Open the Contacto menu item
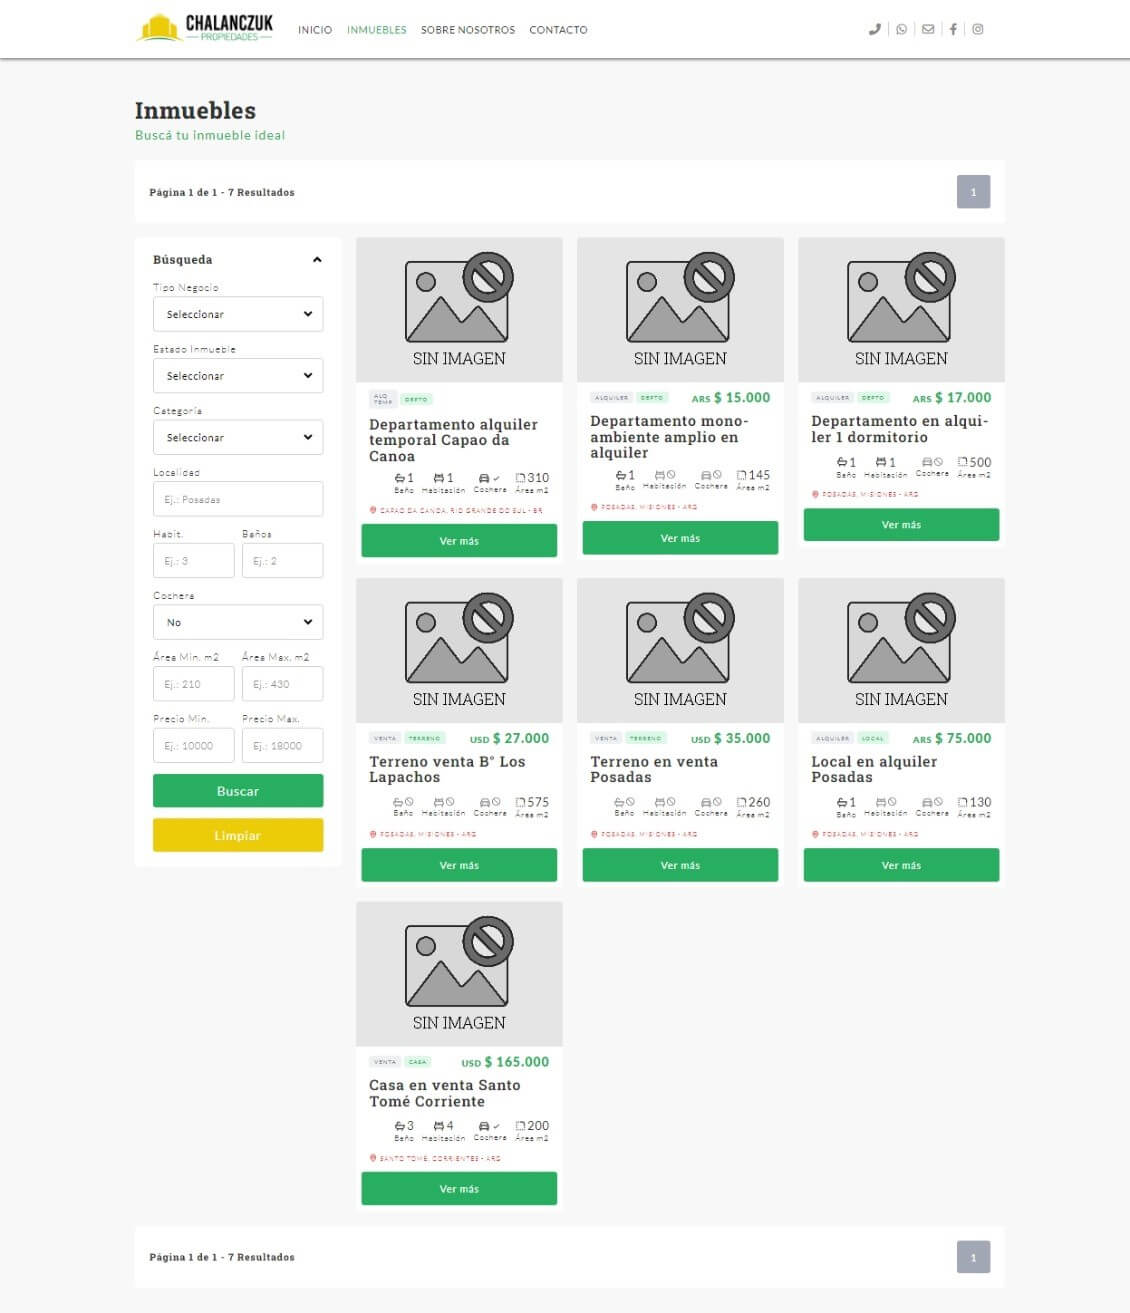This screenshot has height=1313, width=1130. point(558,30)
